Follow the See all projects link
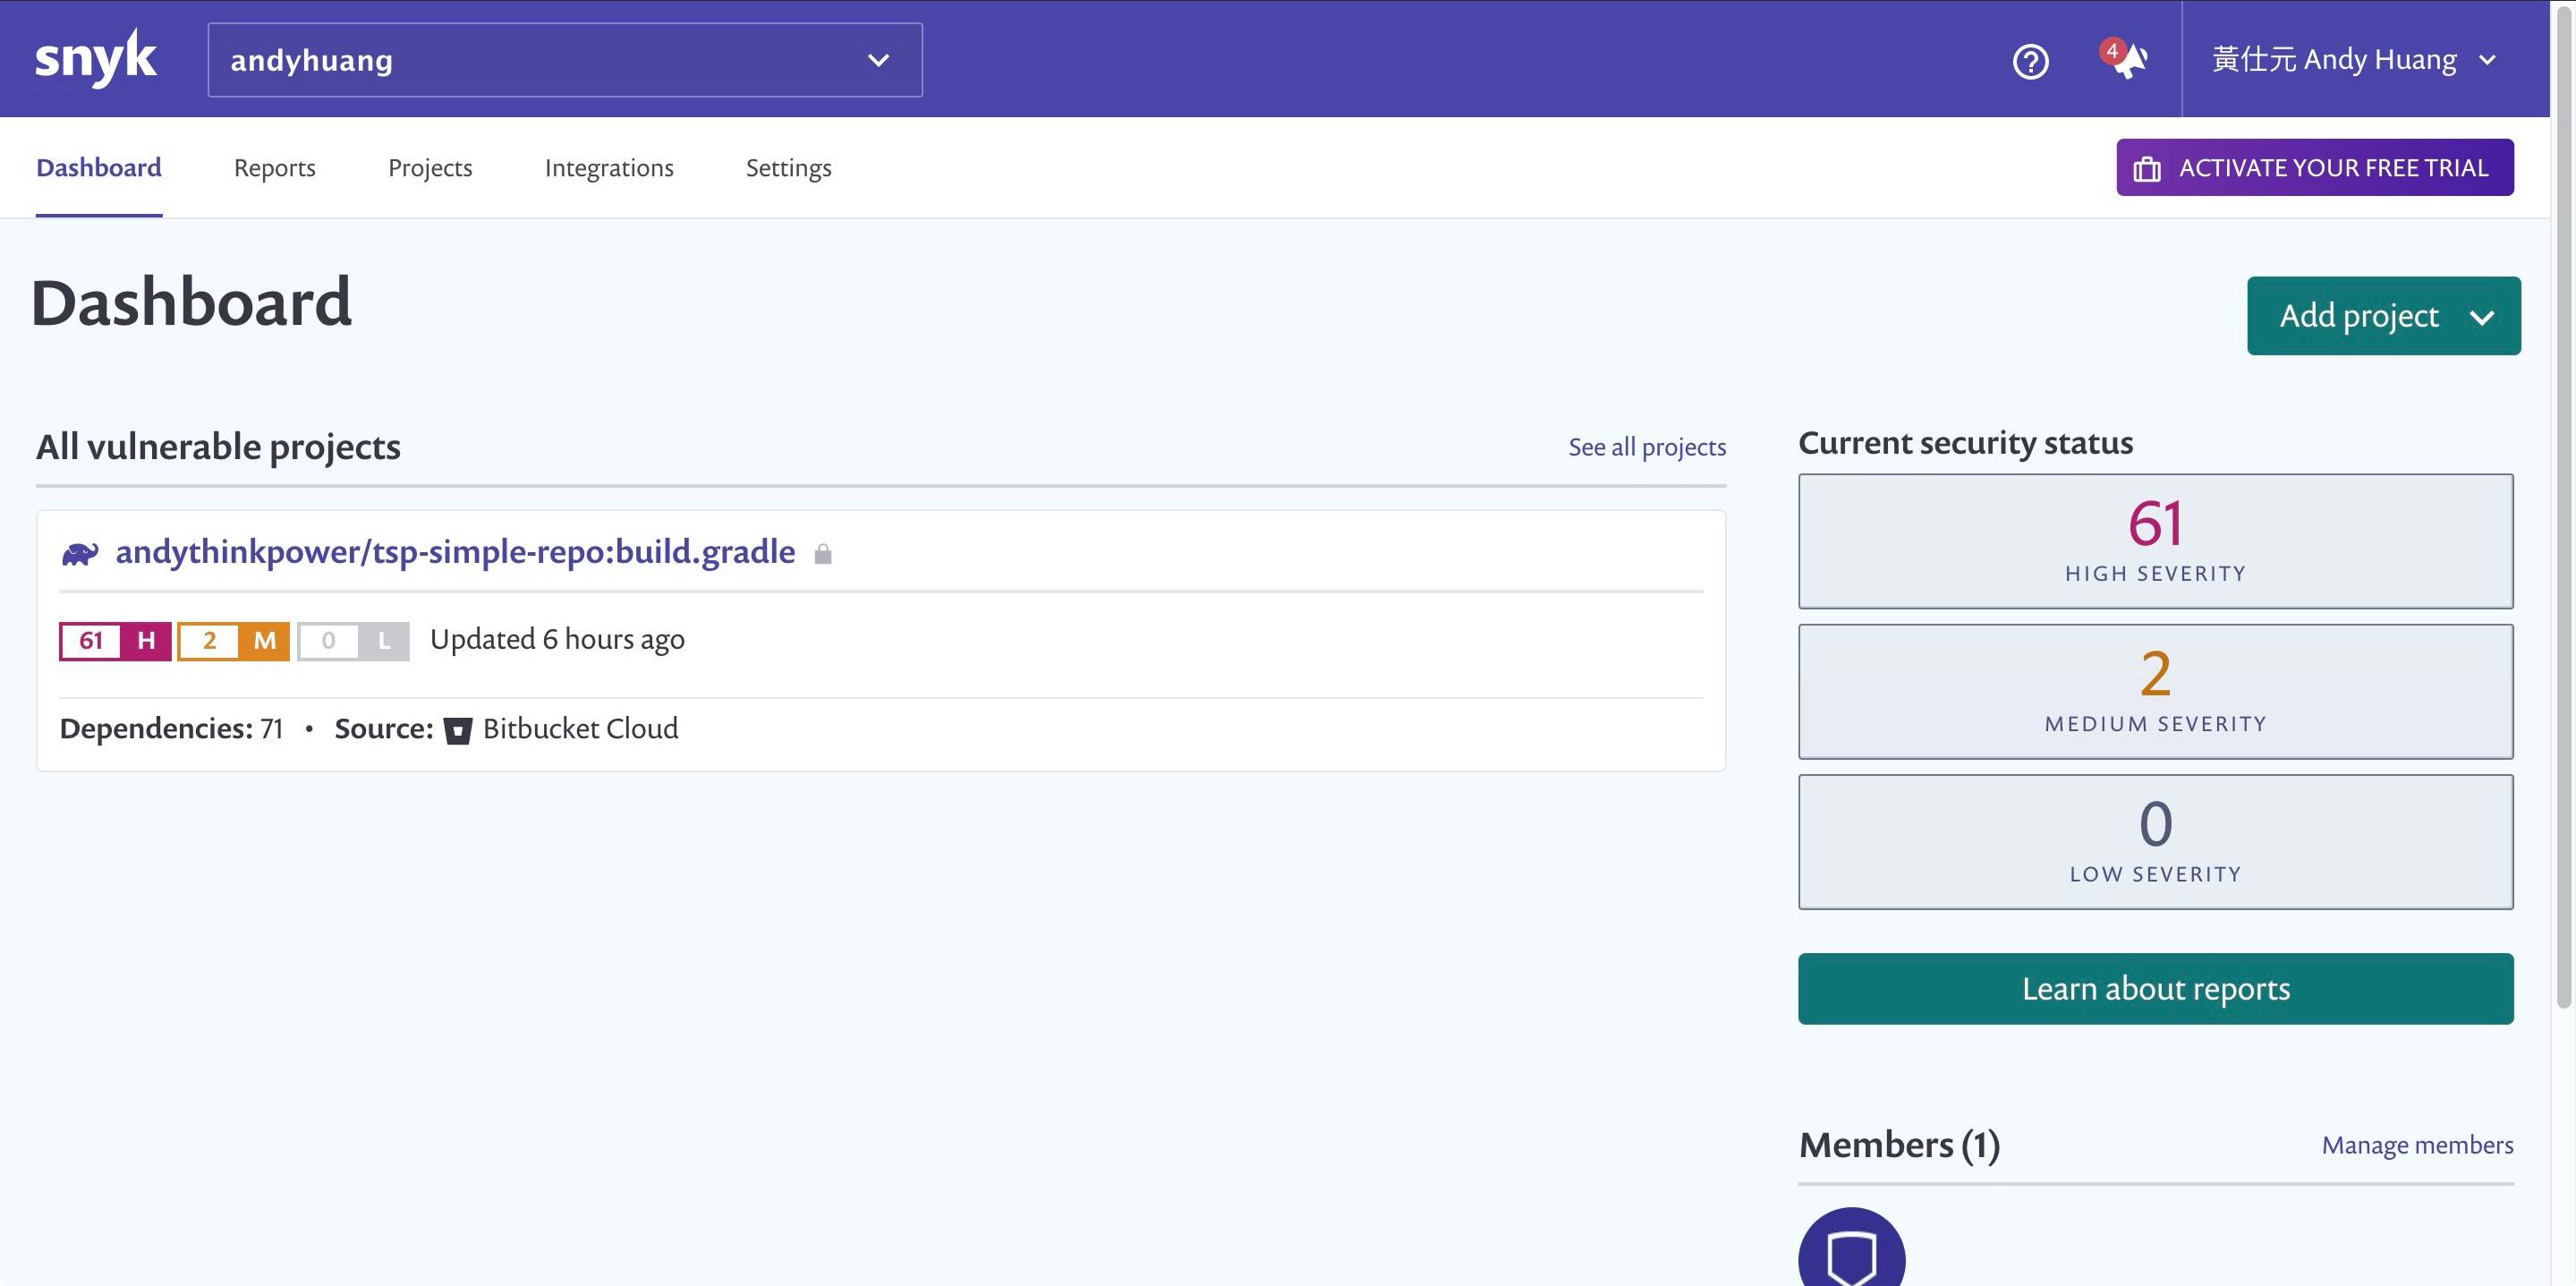Screen dimensions: 2576x1286 tap(1646, 447)
